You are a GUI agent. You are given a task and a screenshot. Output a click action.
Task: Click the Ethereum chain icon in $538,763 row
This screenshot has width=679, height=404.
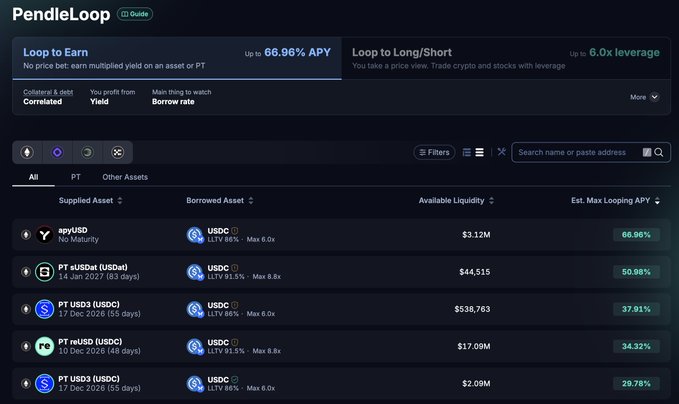point(26,309)
